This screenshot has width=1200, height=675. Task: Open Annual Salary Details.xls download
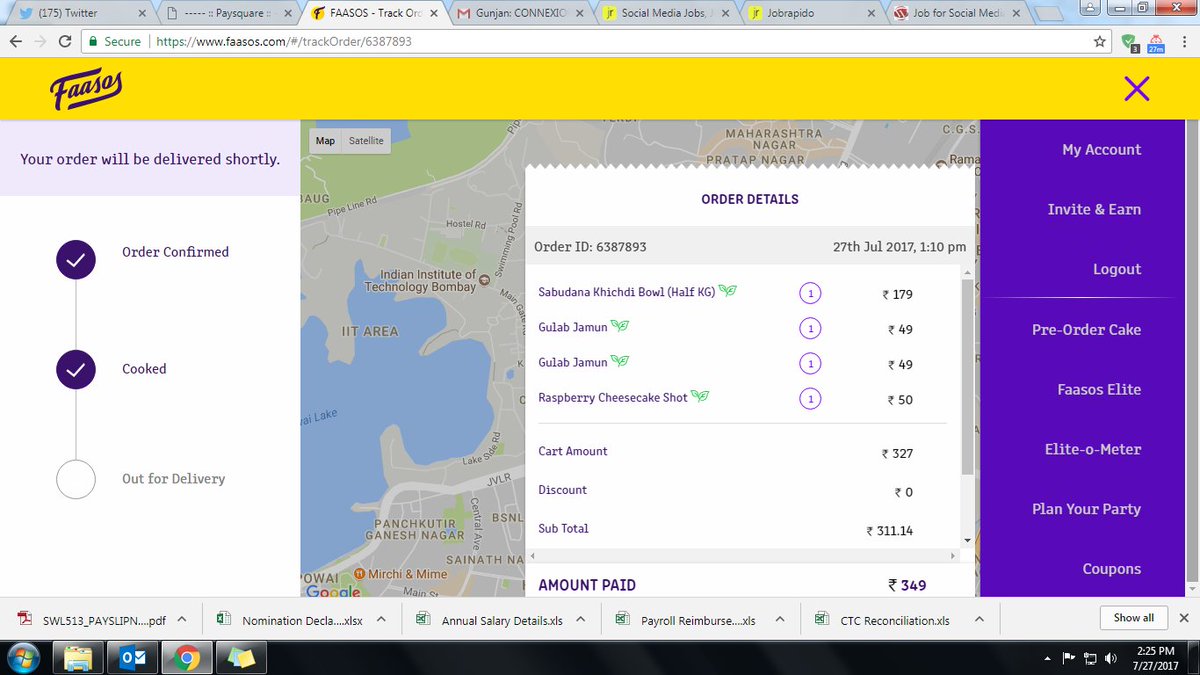point(490,620)
